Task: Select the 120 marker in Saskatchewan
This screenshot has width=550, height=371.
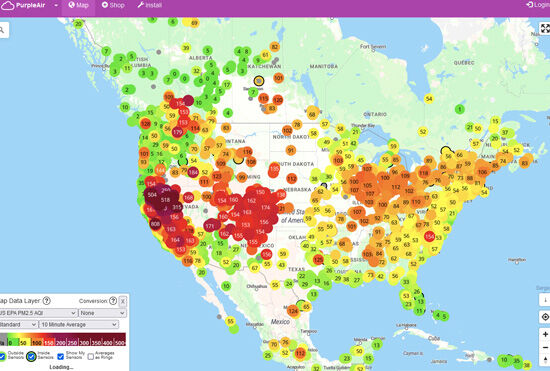Action: tap(278, 100)
